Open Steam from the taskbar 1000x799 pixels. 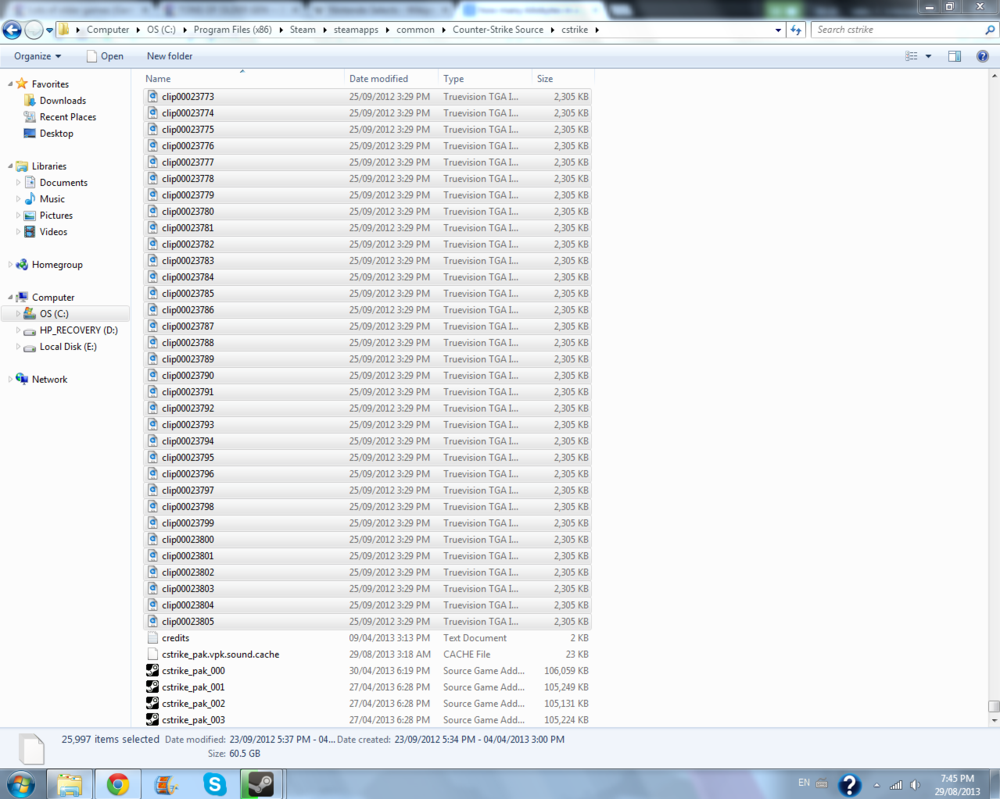260,784
